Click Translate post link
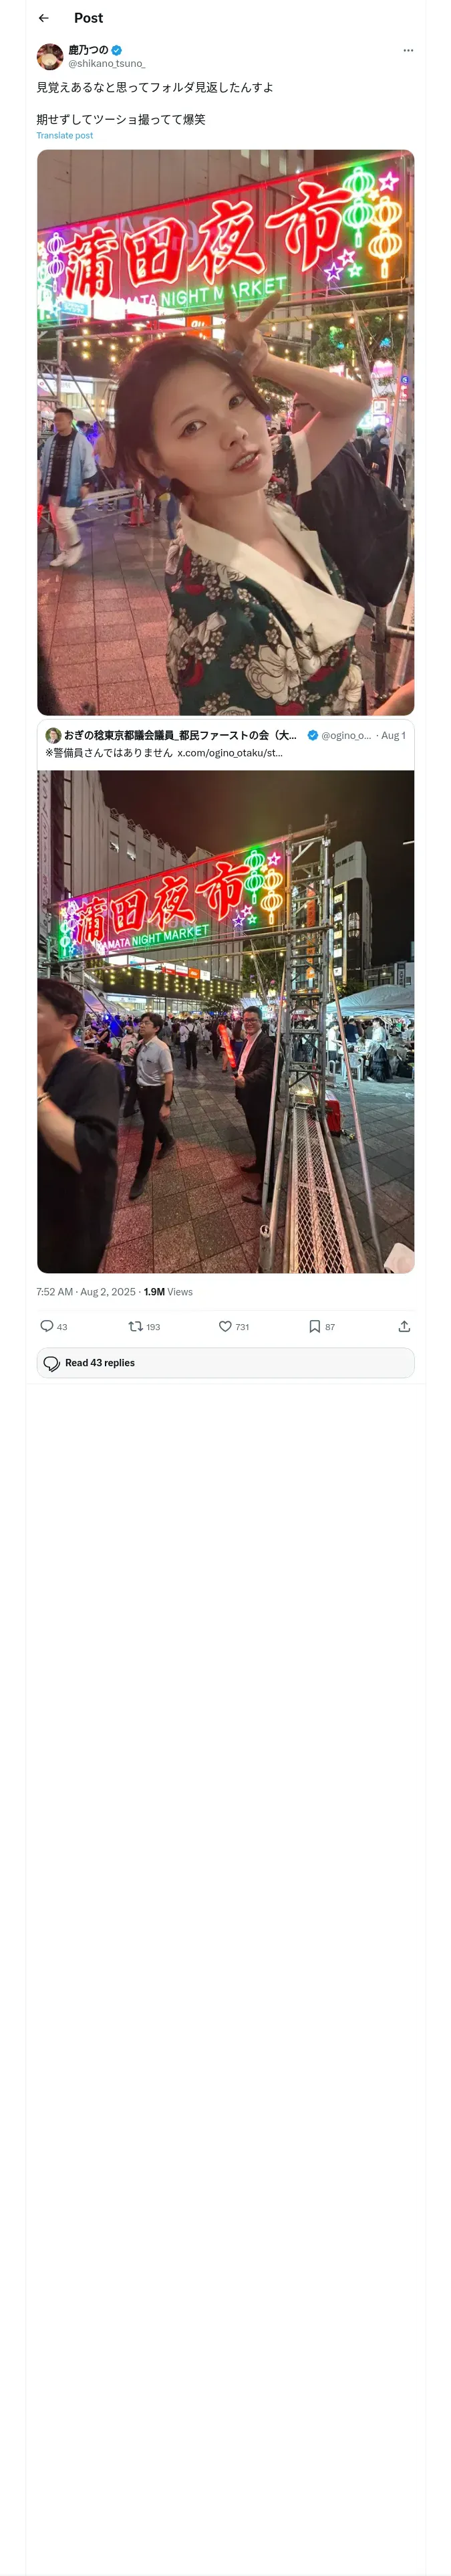The image size is (451, 2576). point(65,135)
